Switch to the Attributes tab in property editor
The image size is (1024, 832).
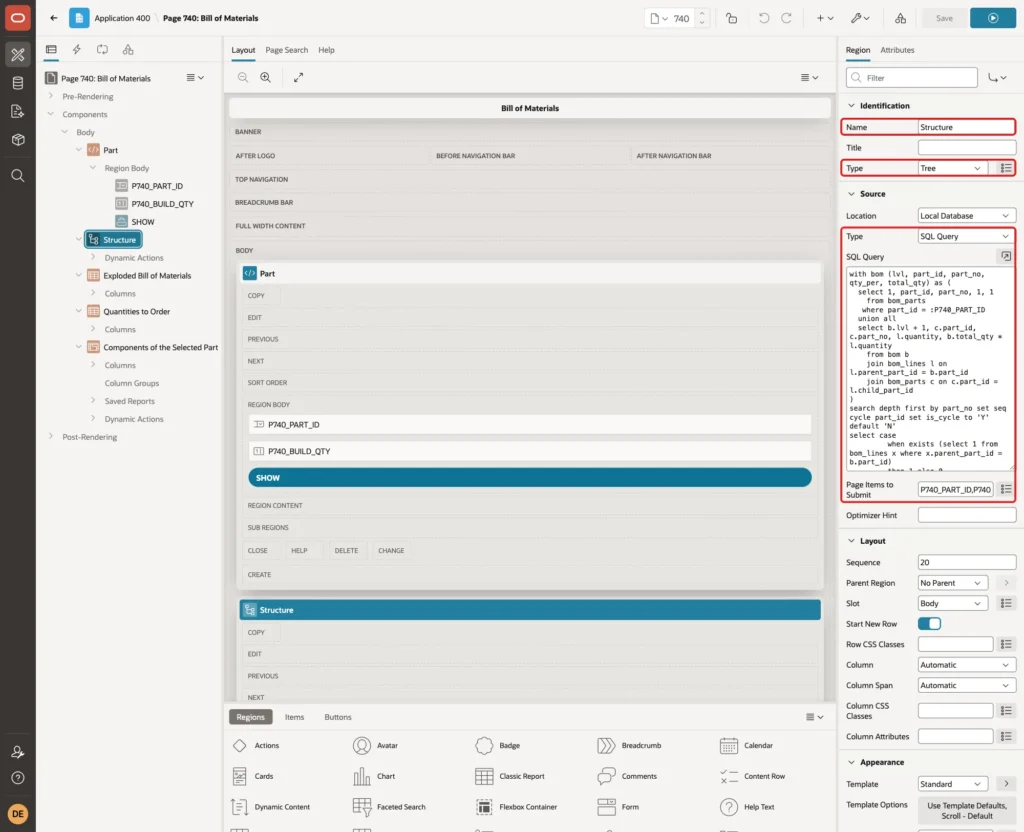click(897, 50)
